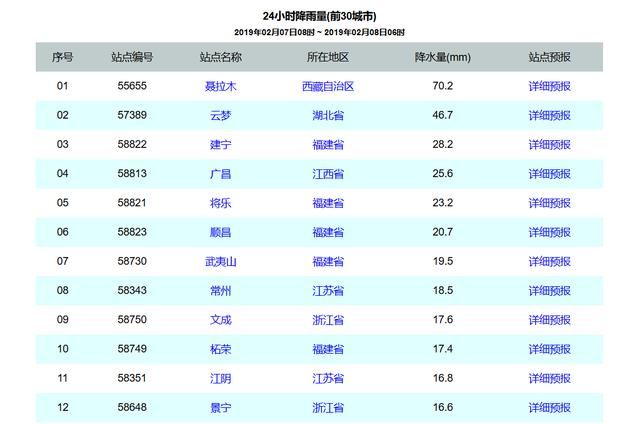Open the 文成 station link
This screenshot has height=424, width=640.
(x=220, y=320)
